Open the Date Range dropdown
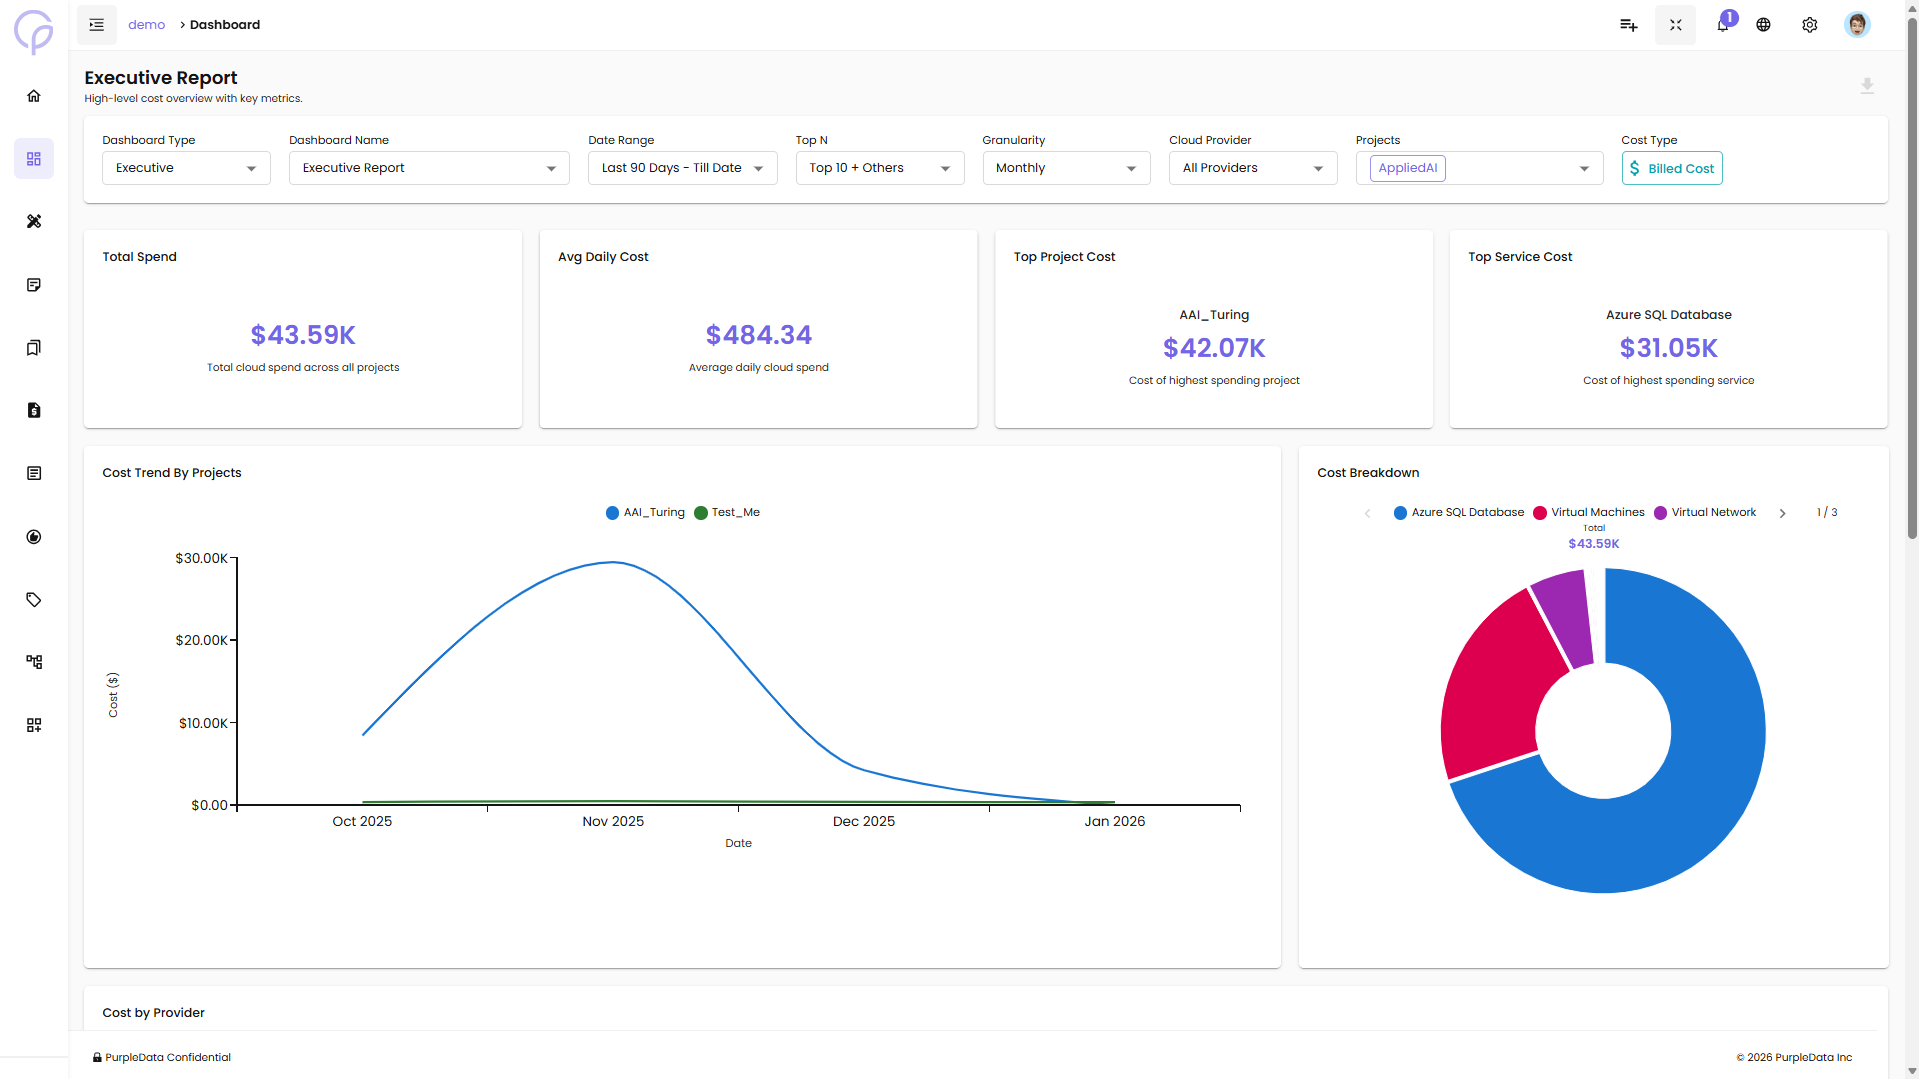The width and height of the screenshot is (1919, 1079). coord(682,168)
